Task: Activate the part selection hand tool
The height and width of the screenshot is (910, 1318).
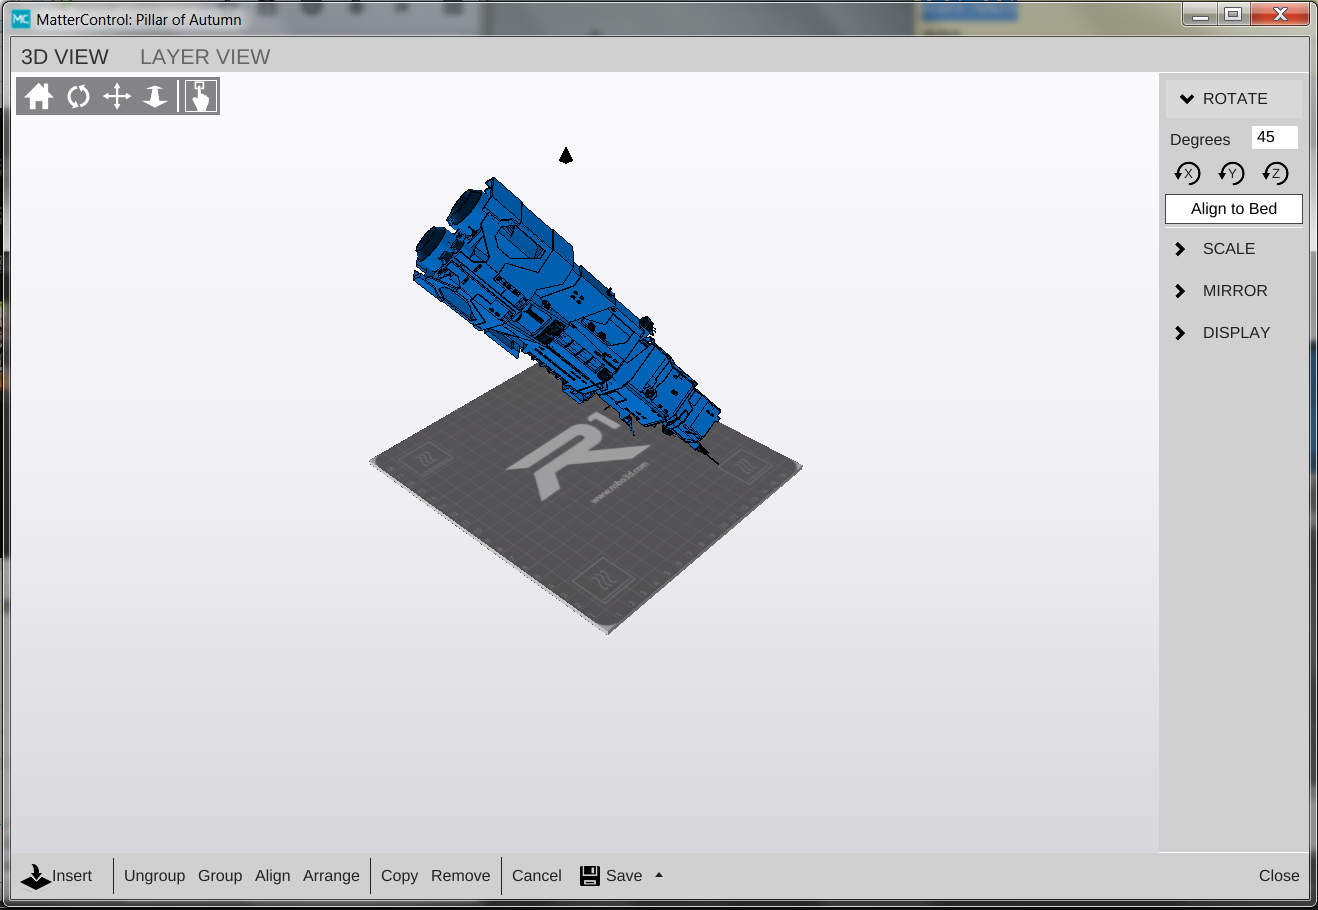Action: pos(200,96)
